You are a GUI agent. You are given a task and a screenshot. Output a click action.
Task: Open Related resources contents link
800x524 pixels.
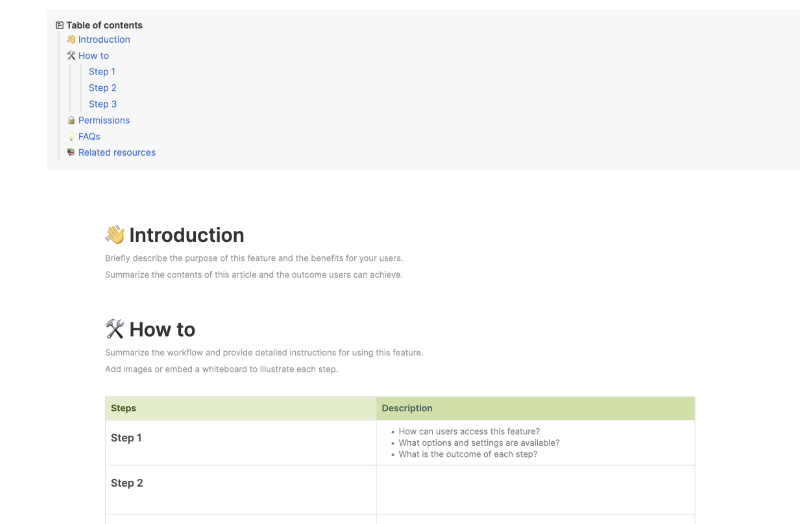pyautogui.click(x=117, y=153)
